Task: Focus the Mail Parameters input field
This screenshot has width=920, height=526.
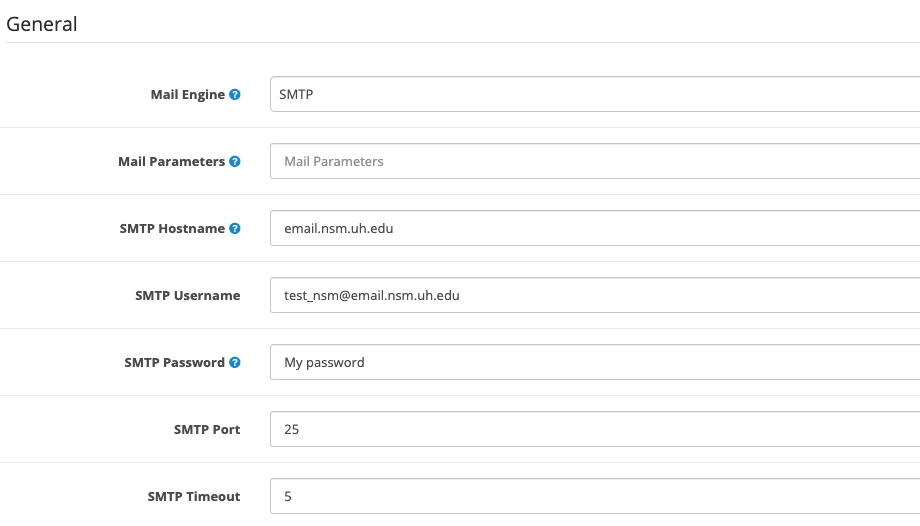Action: click(595, 161)
